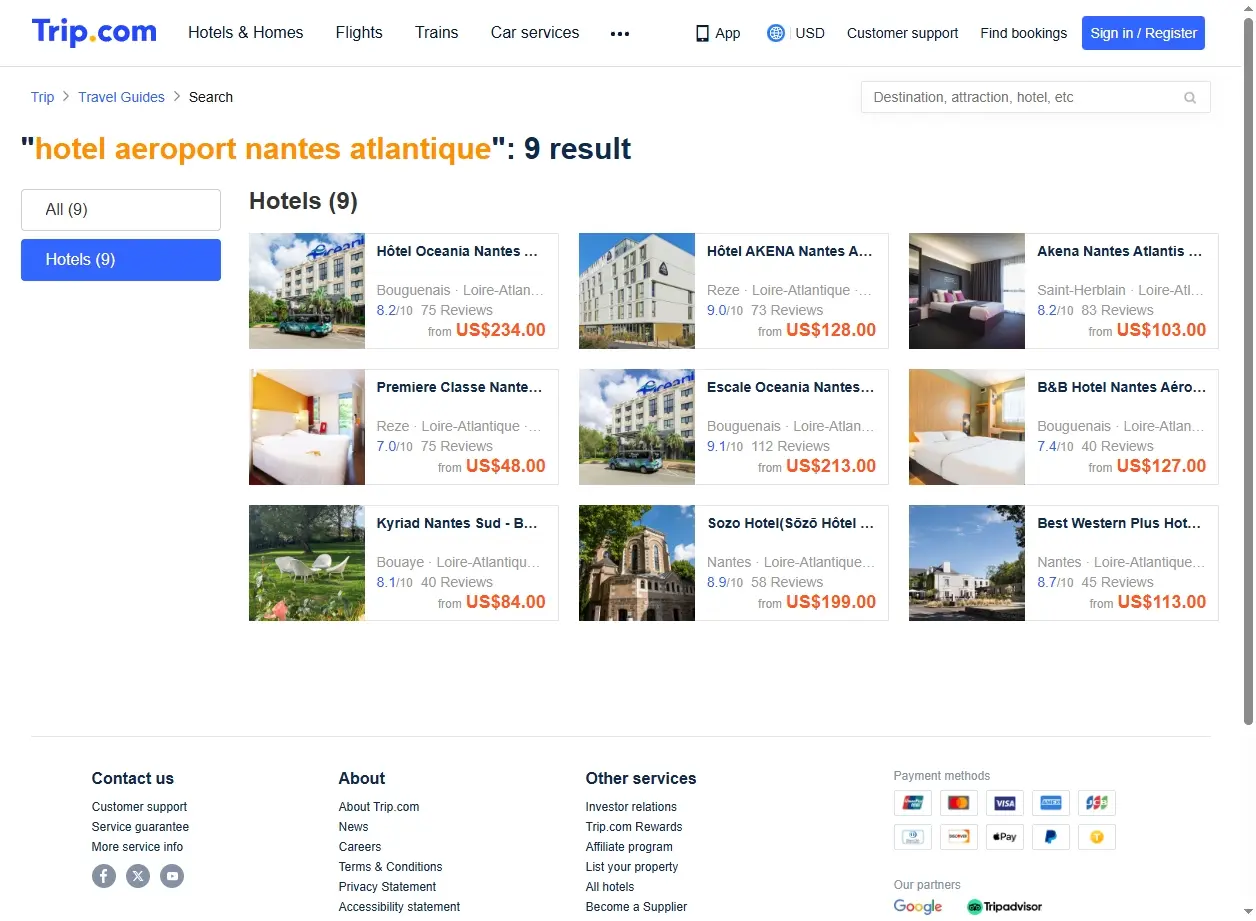Click the globe language icon
Image resolution: width=1256 pixels, height=921 pixels.
pos(775,33)
